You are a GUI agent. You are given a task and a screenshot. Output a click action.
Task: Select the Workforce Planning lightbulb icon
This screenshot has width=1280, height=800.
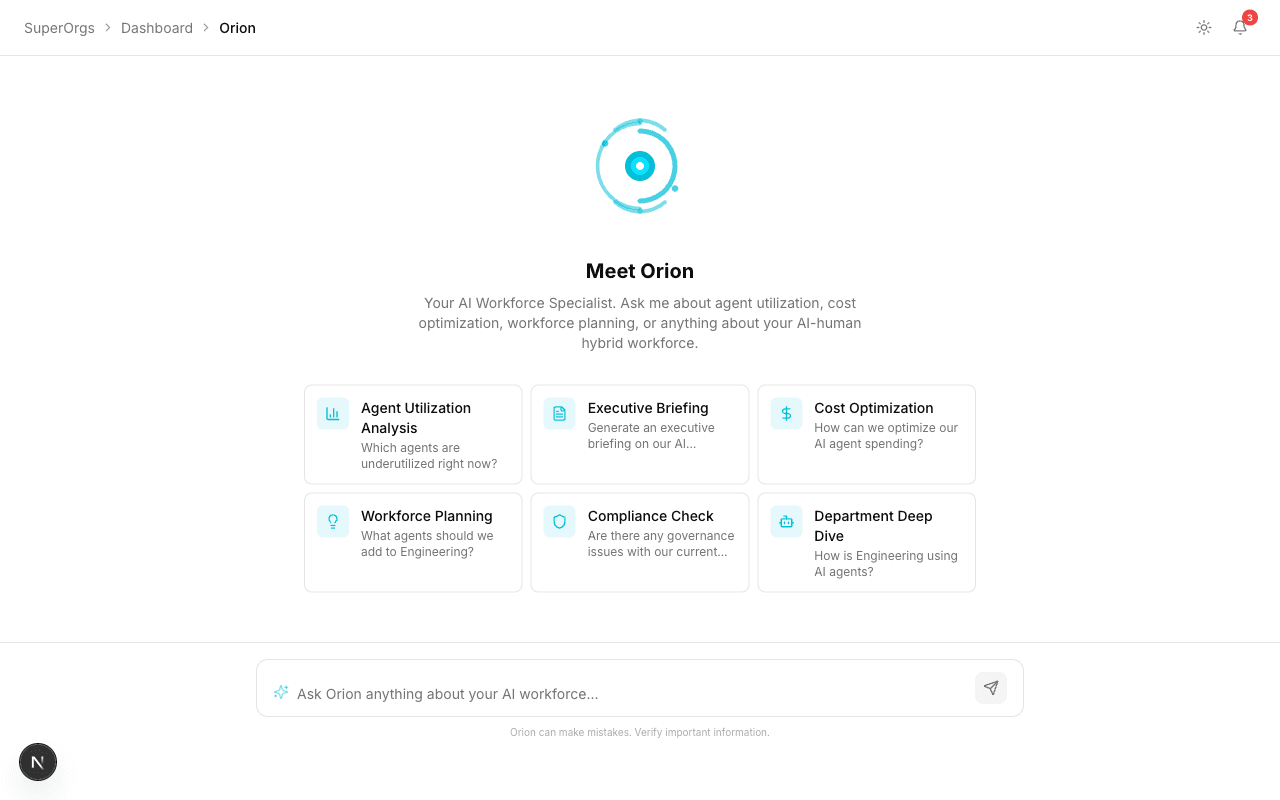point(332,521)
